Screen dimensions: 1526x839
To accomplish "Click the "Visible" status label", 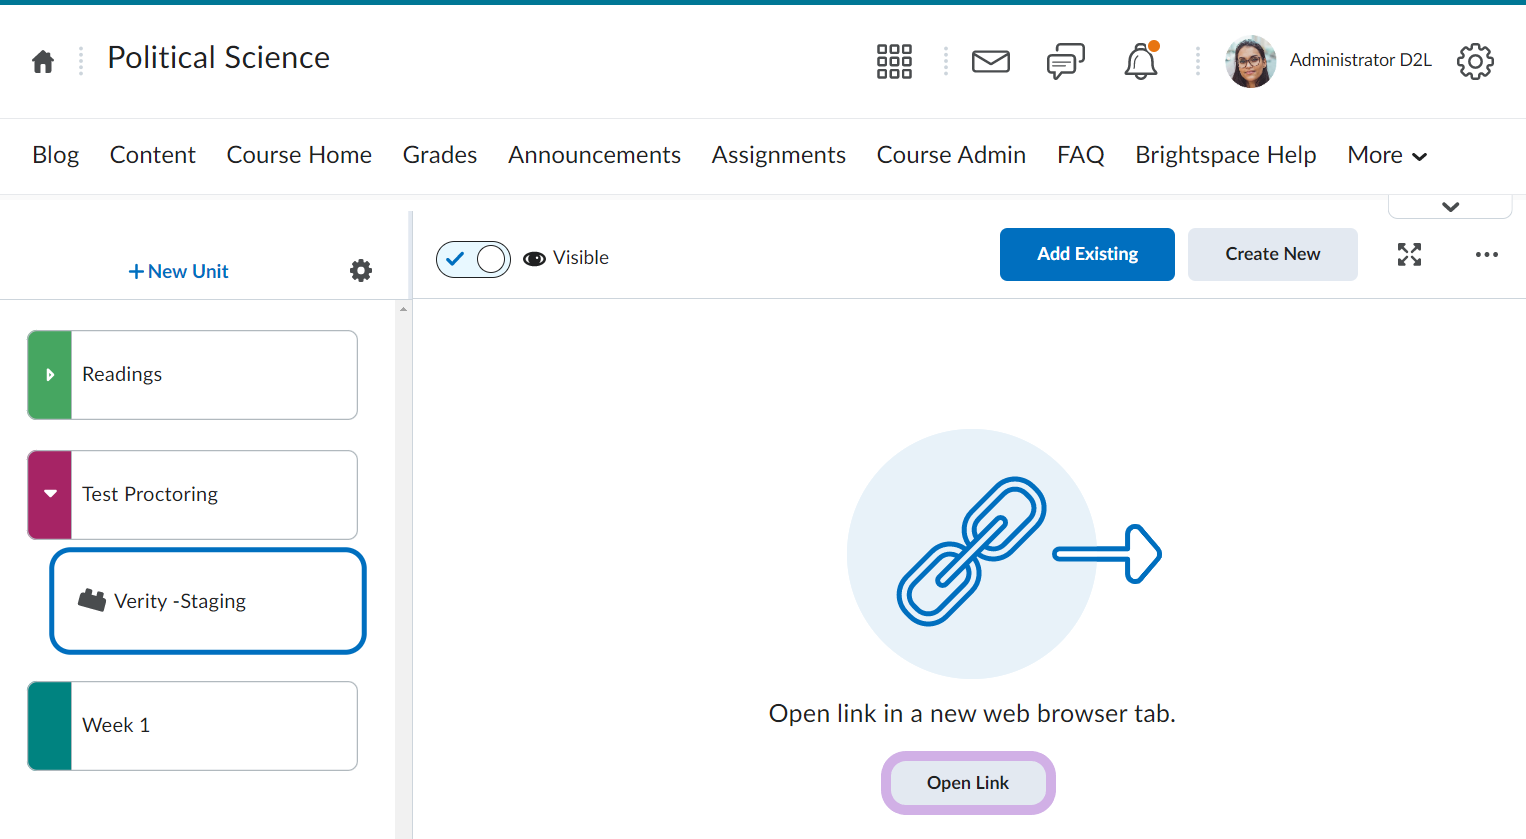I will [581, 258].
